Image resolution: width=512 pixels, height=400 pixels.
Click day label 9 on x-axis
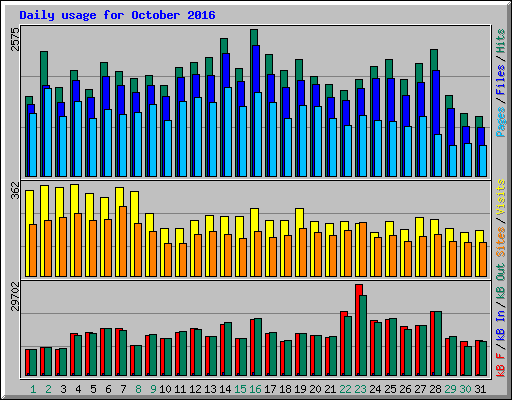click(153, 389)
